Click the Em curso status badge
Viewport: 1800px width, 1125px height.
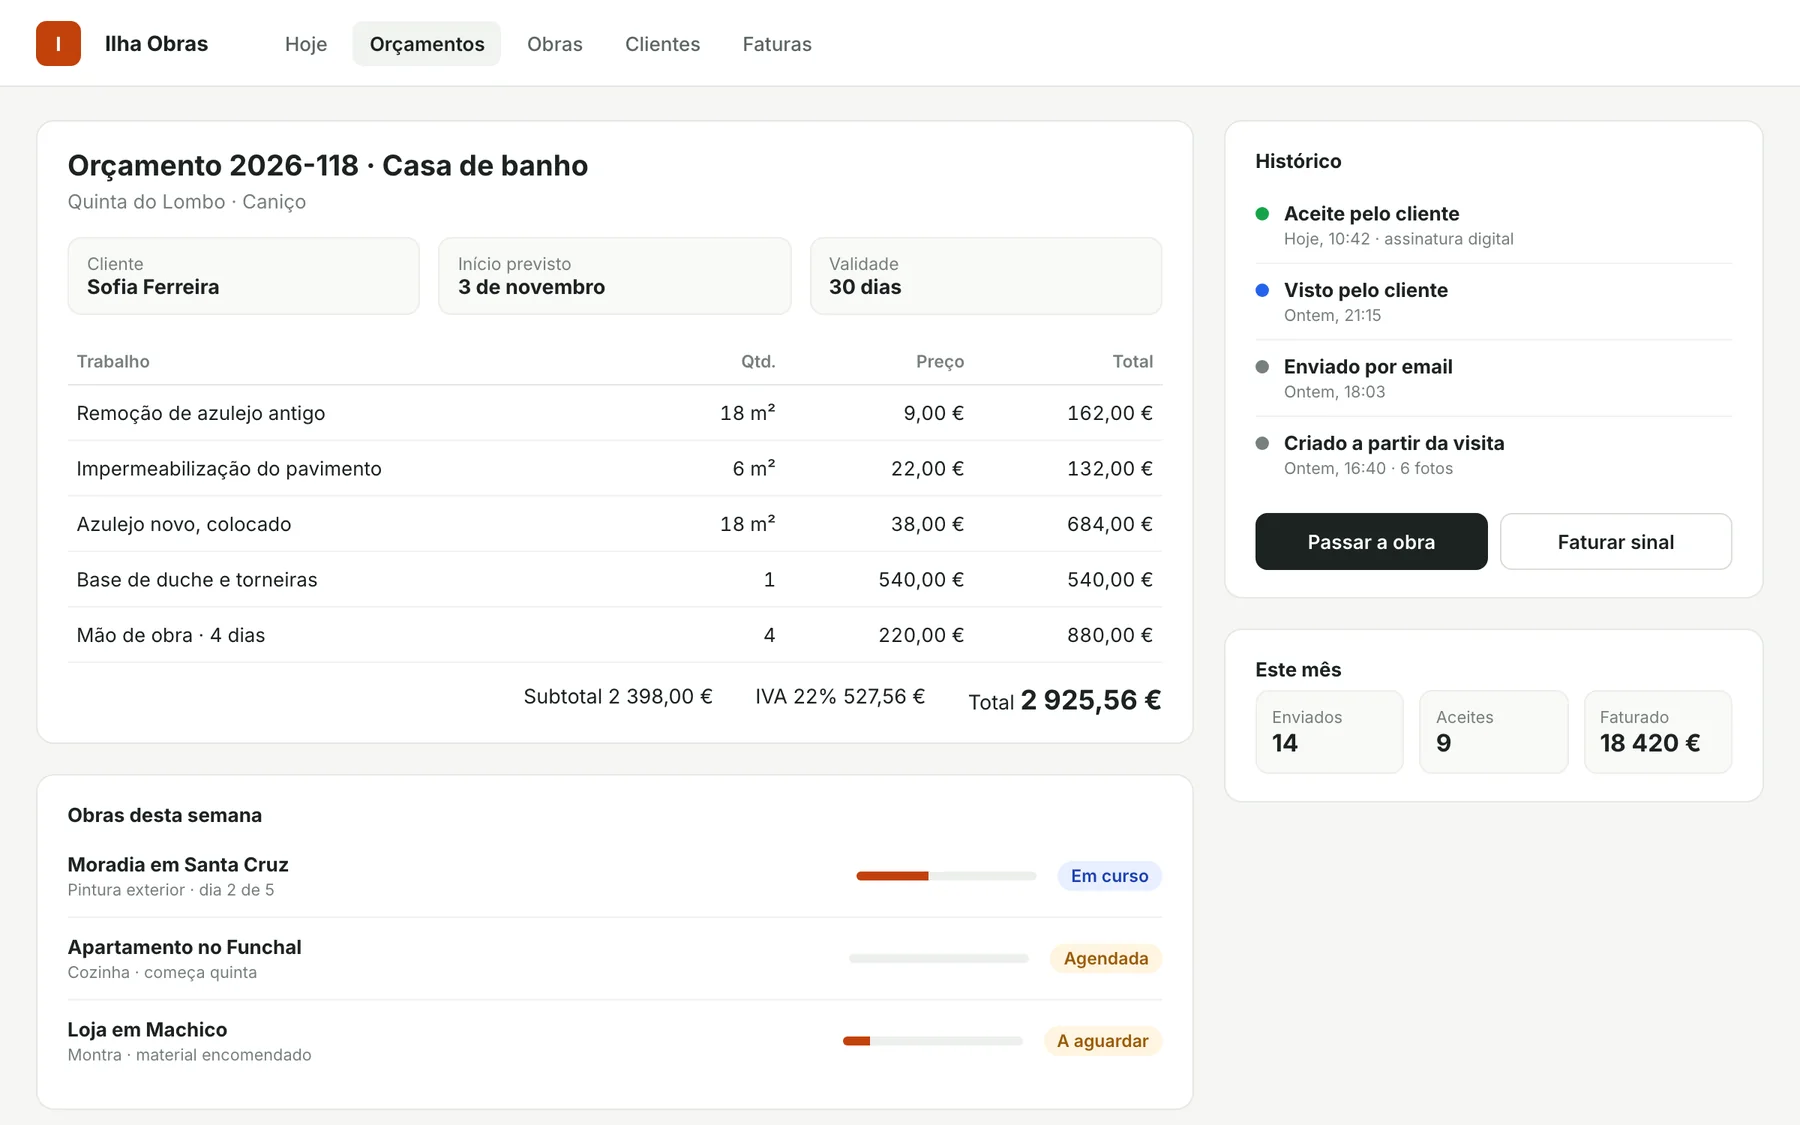coord(1110,876)
